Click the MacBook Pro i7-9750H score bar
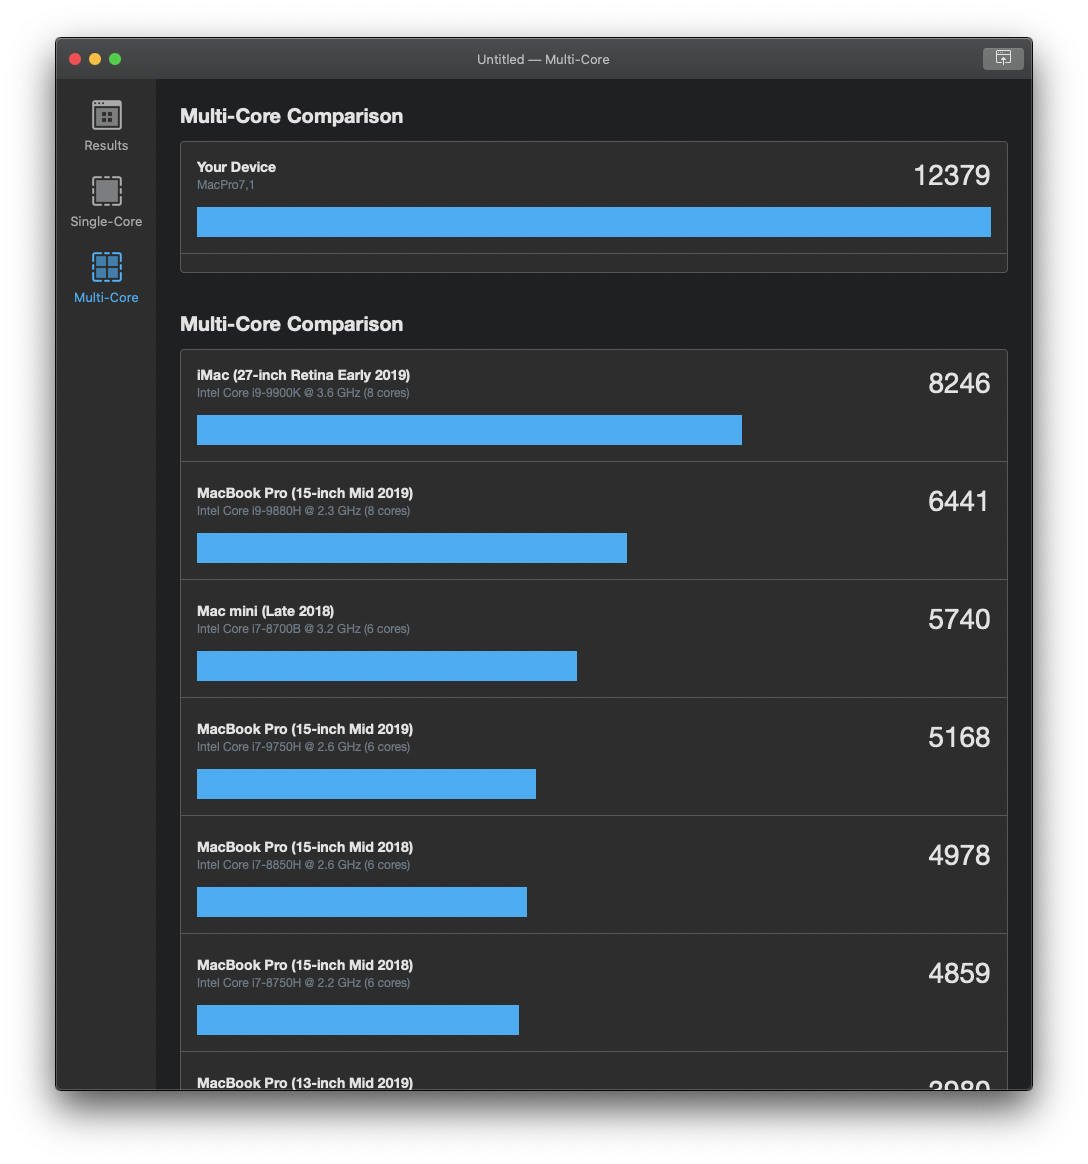The image size is (1088, 1164). click(366, 784)
